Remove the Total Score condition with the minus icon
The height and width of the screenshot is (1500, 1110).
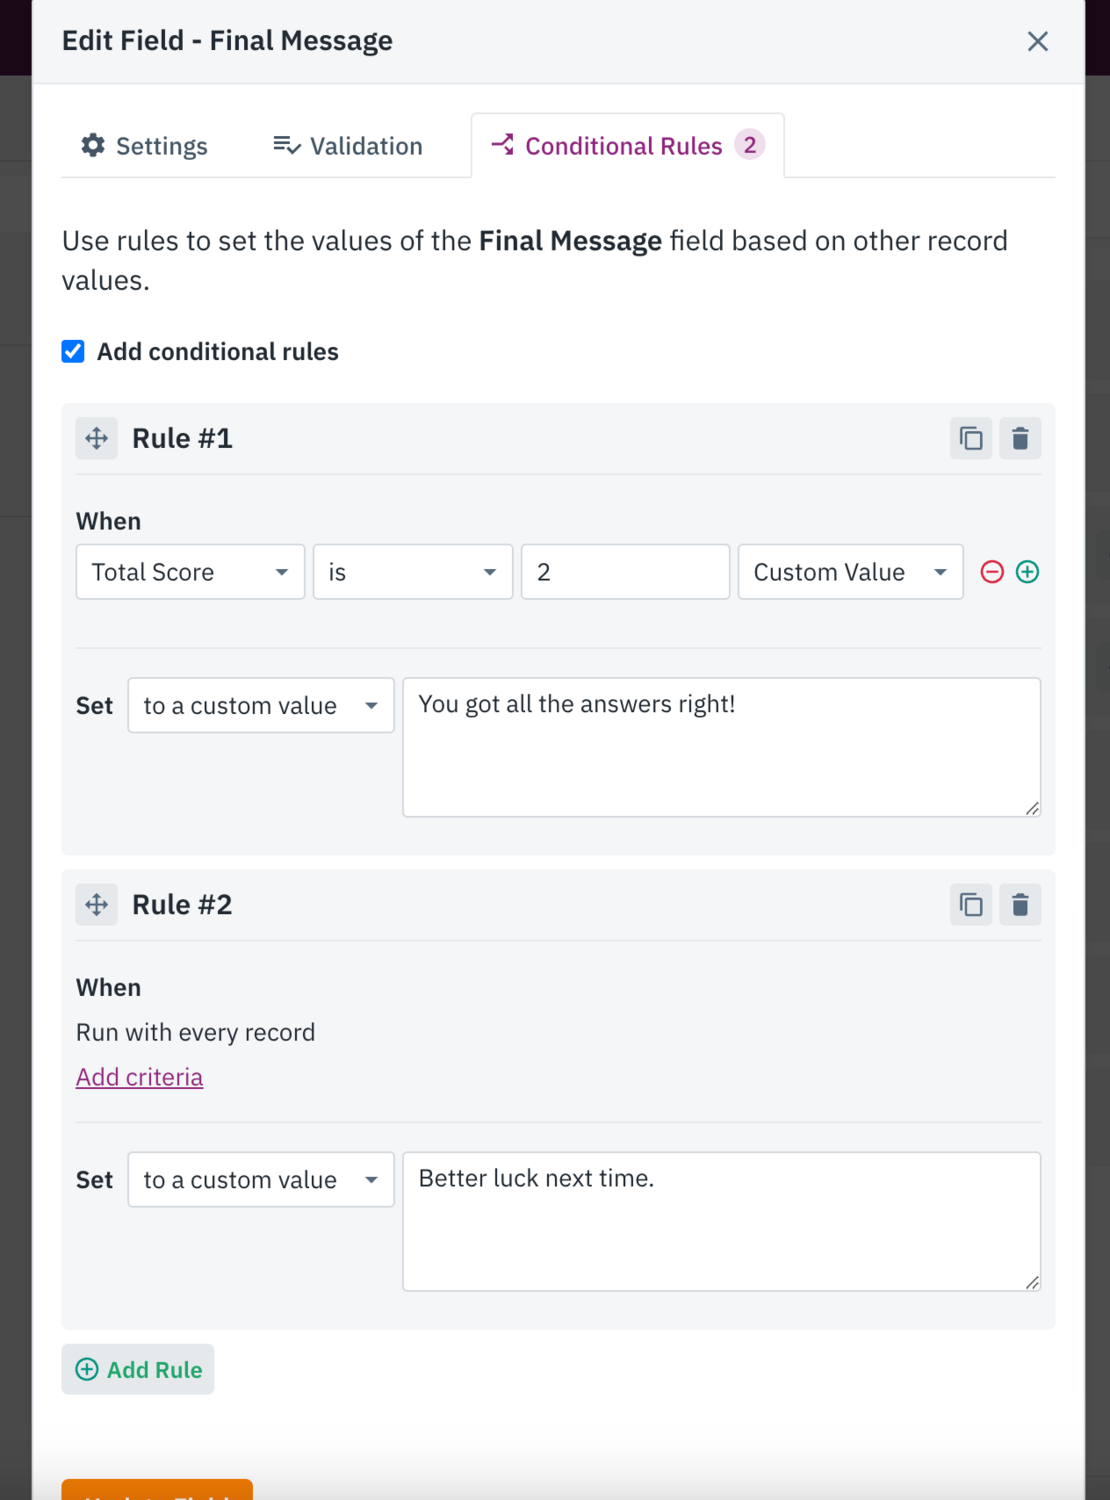click(x=991, y=572)
